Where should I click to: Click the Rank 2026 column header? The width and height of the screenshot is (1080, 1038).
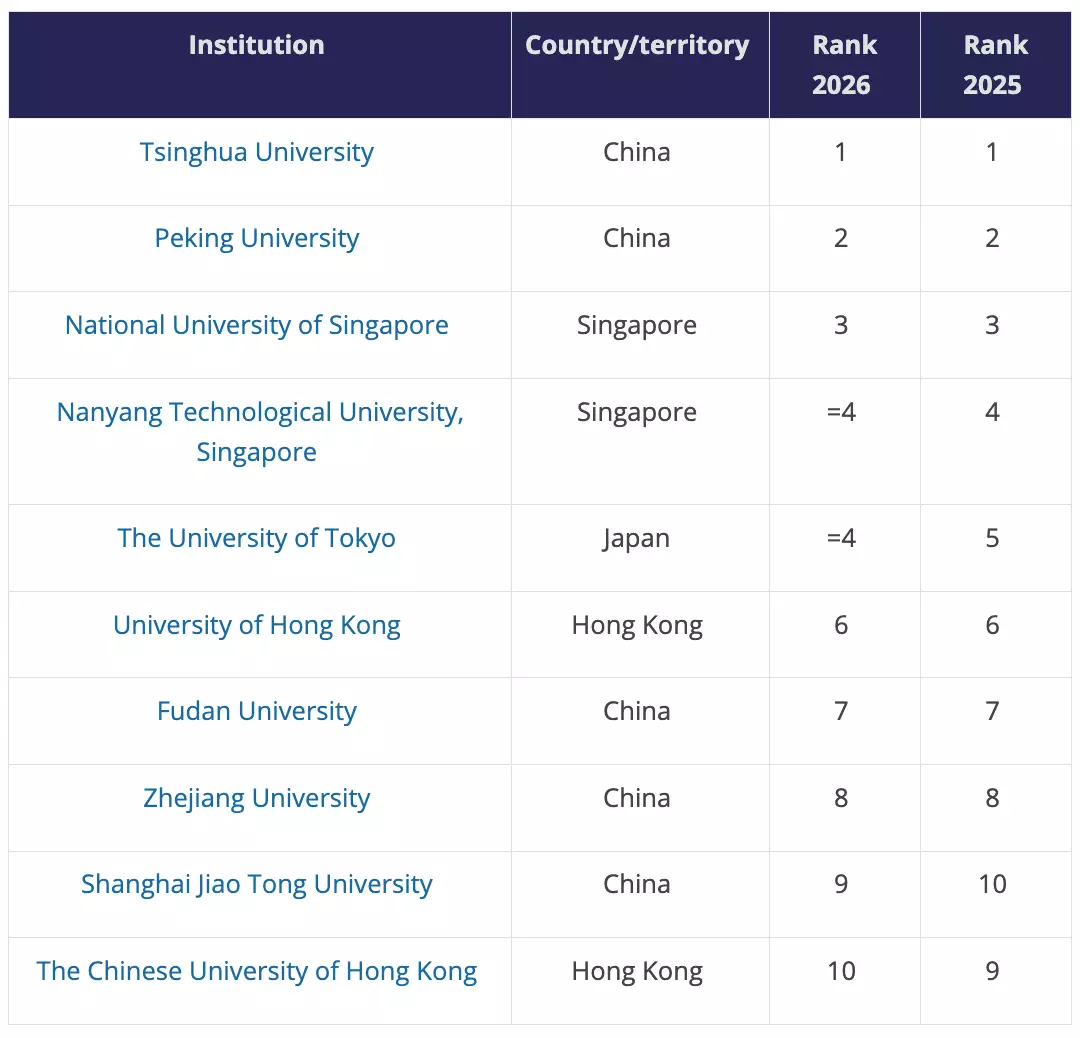pyautogui.click(x=842, y=65)
